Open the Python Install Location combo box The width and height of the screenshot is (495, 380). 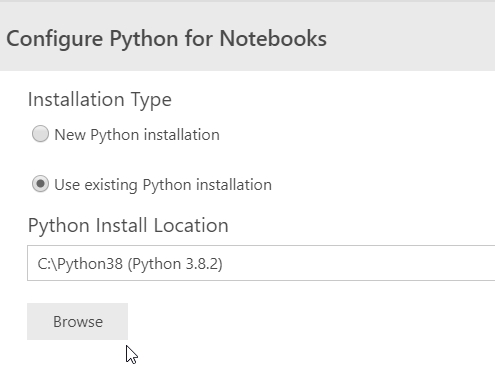[261, 263]
